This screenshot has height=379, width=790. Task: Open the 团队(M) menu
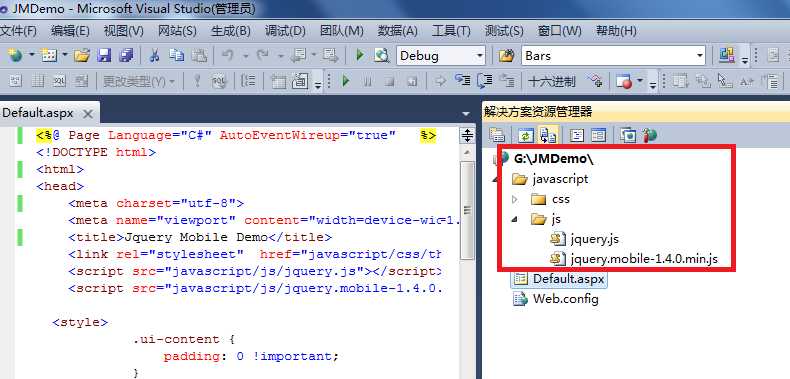click(x=341, y=31)
